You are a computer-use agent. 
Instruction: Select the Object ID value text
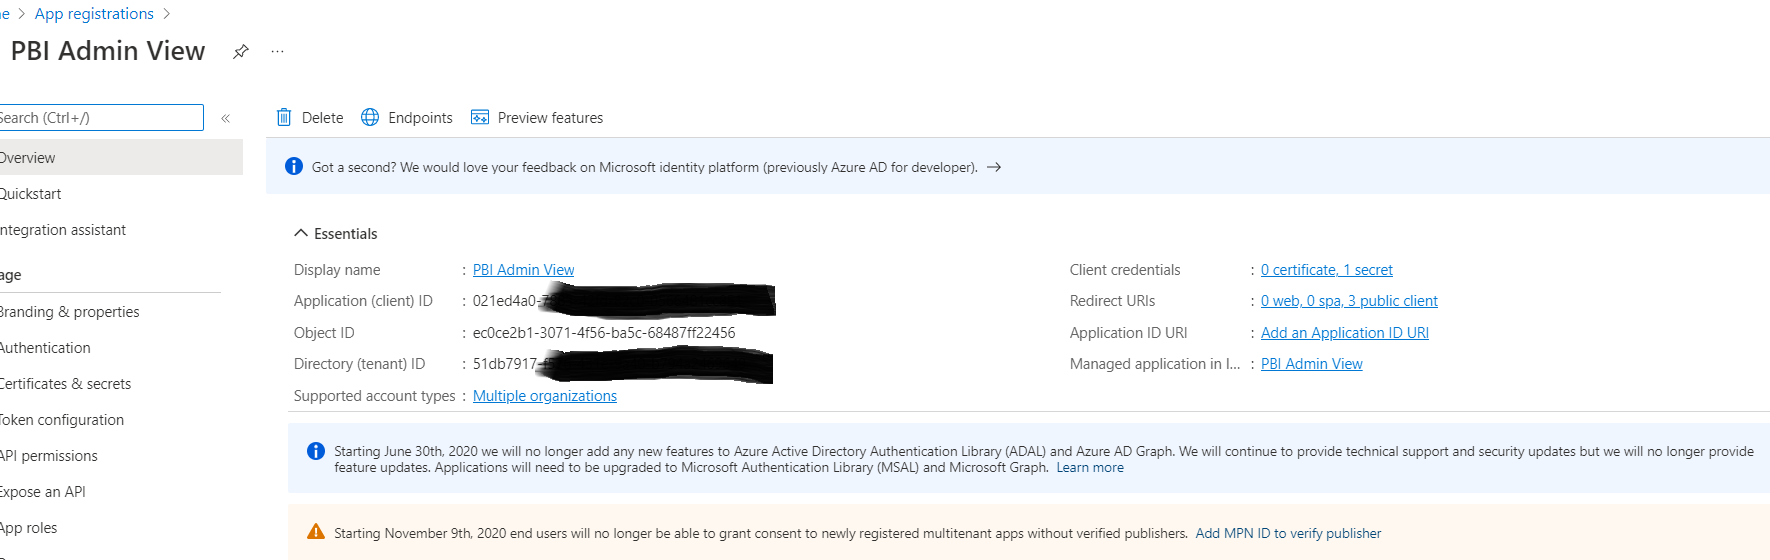[x=604, y=333]
